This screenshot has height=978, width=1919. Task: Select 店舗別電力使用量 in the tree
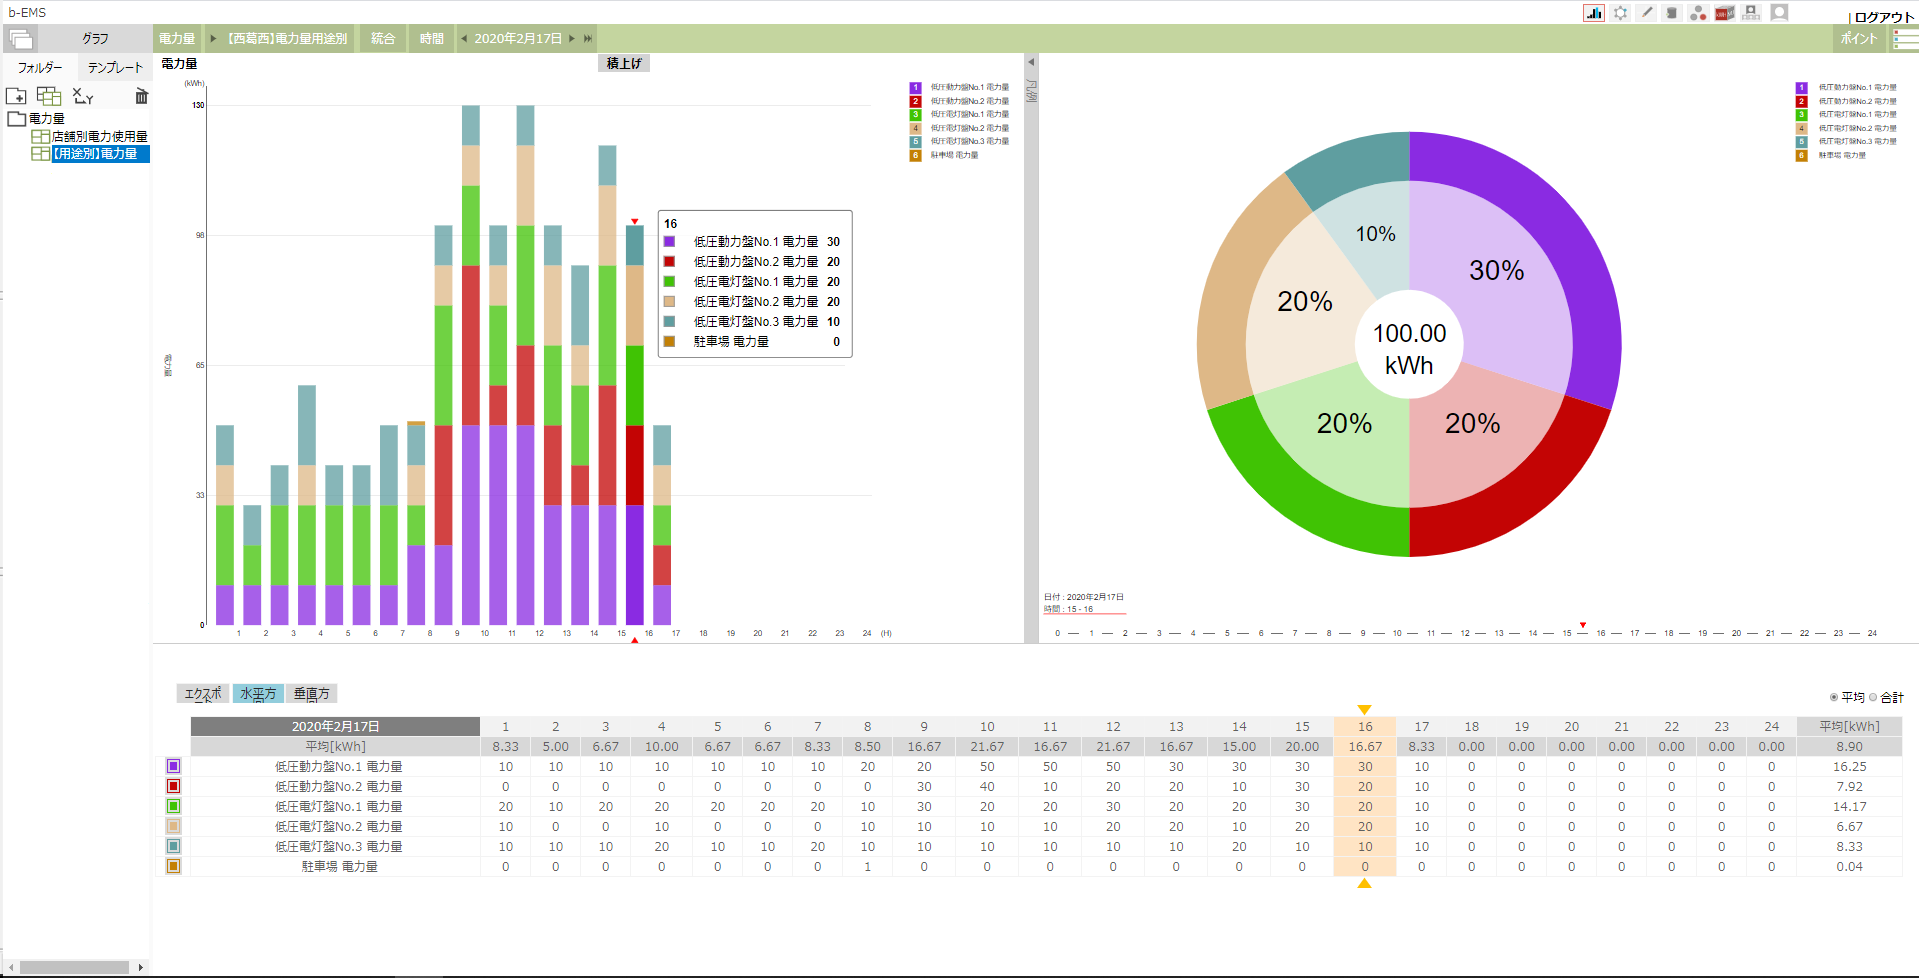click(100, 136)
